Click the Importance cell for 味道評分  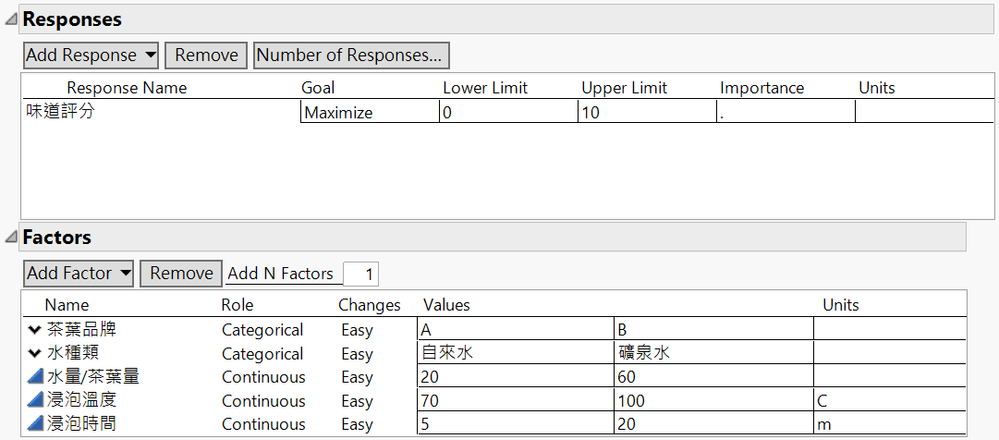(785, 113)
